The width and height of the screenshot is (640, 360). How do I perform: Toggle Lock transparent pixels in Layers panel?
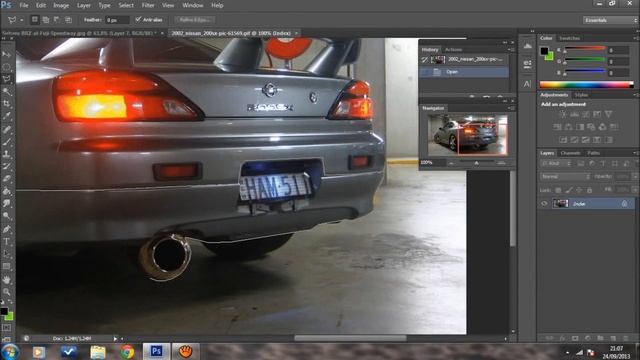558,190
